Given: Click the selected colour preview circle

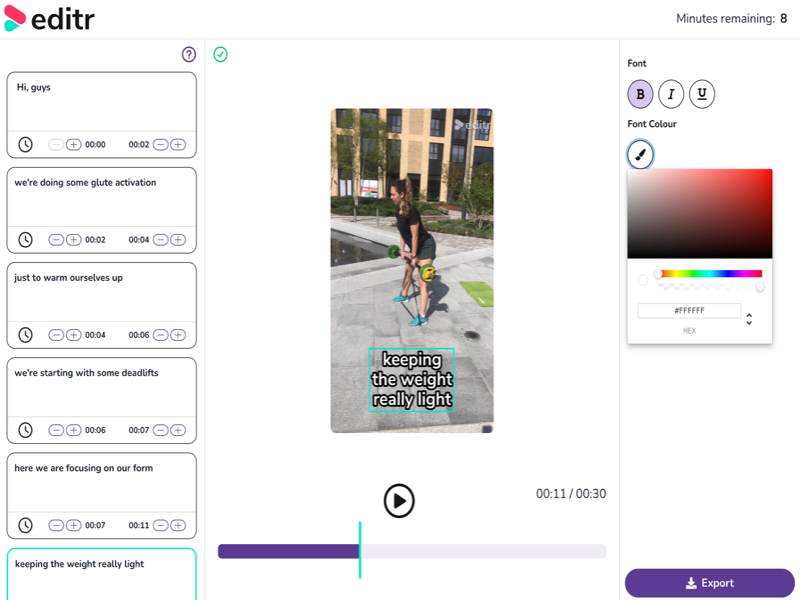Looking at the screenshot, I should (x=643, y=280).
